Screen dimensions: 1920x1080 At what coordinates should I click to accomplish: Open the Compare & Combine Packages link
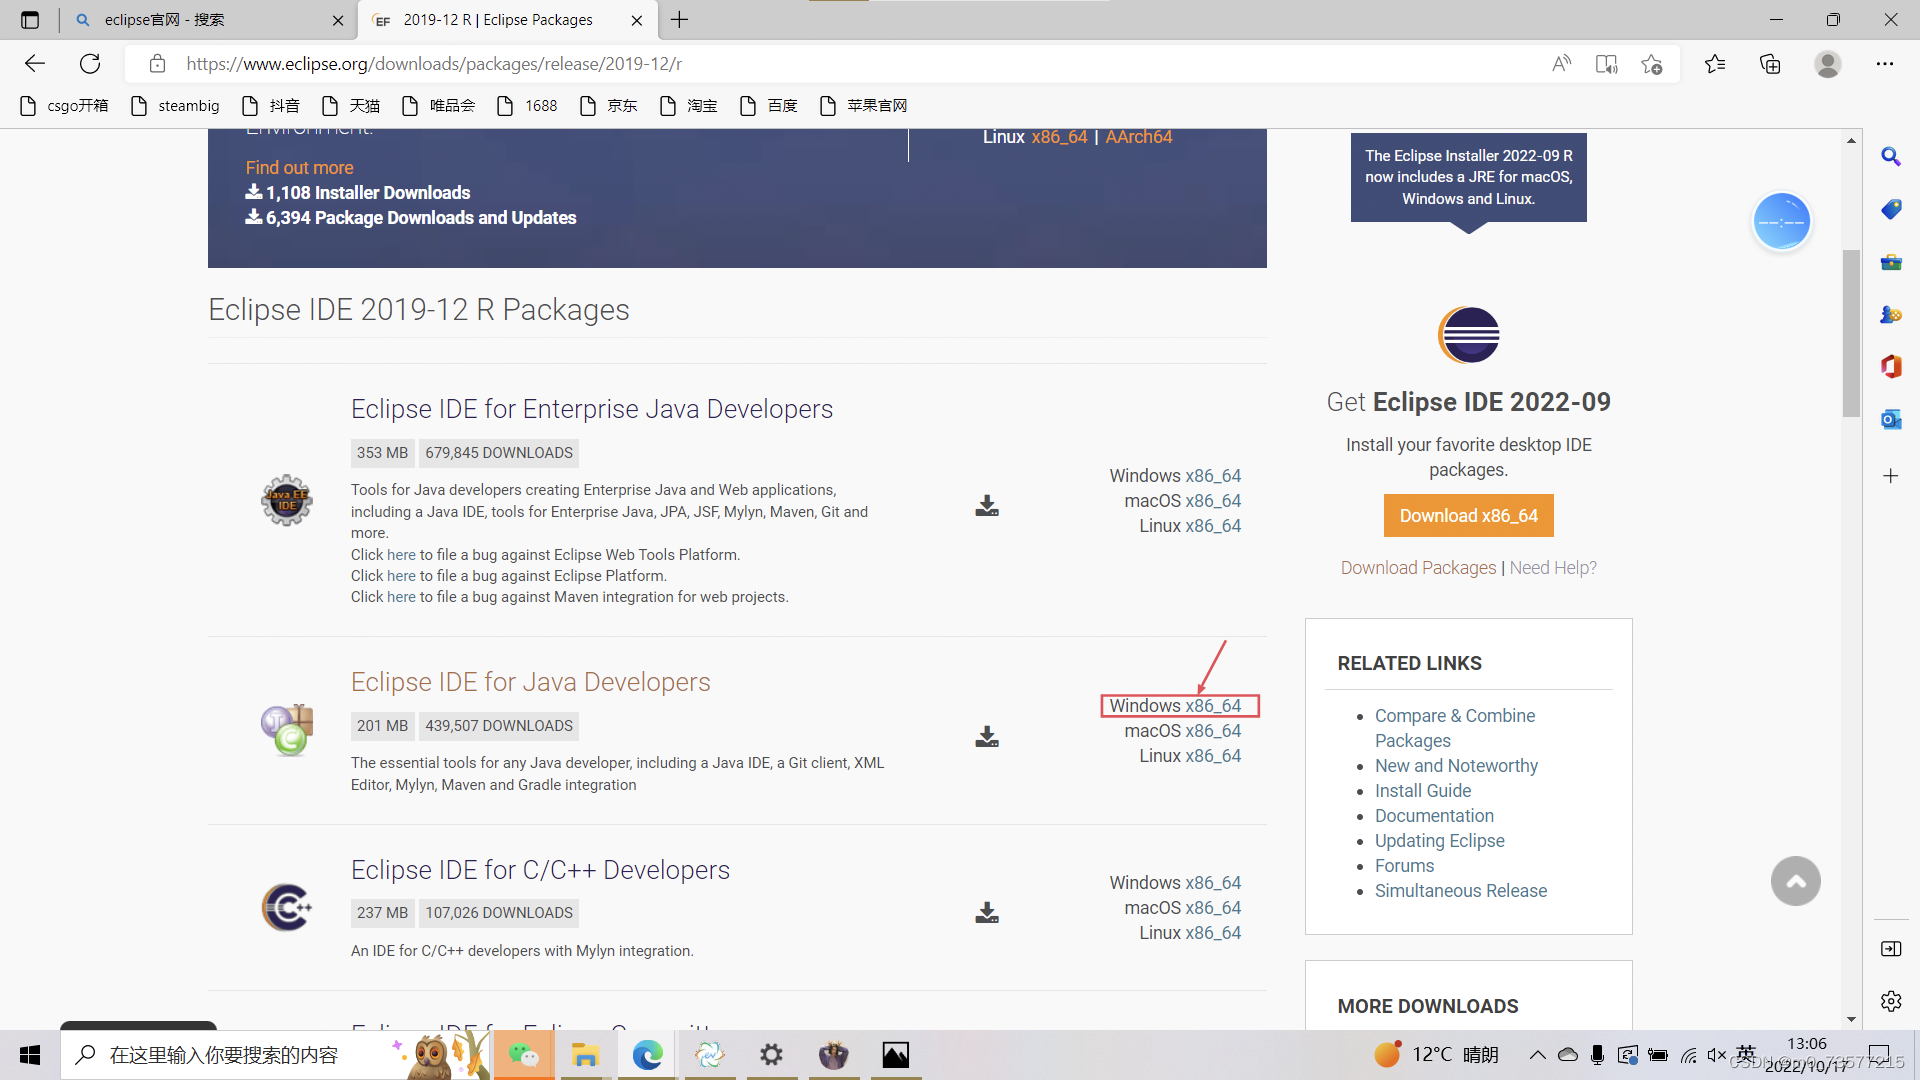[1455, 728]
